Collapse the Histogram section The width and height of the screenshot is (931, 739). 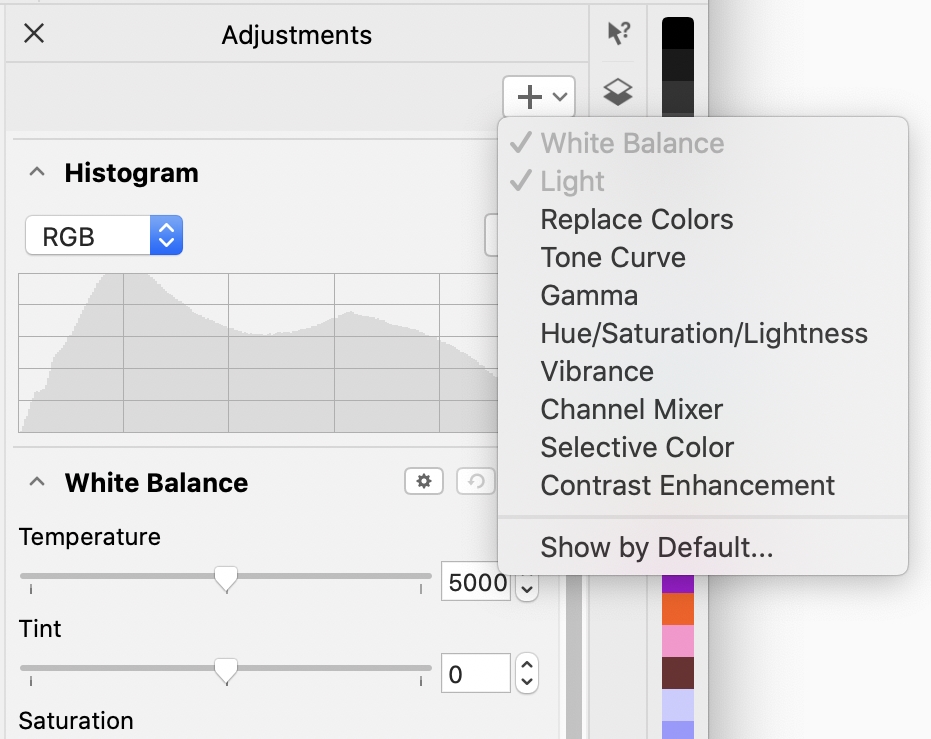pyautogui.click(x=37, y=173)
